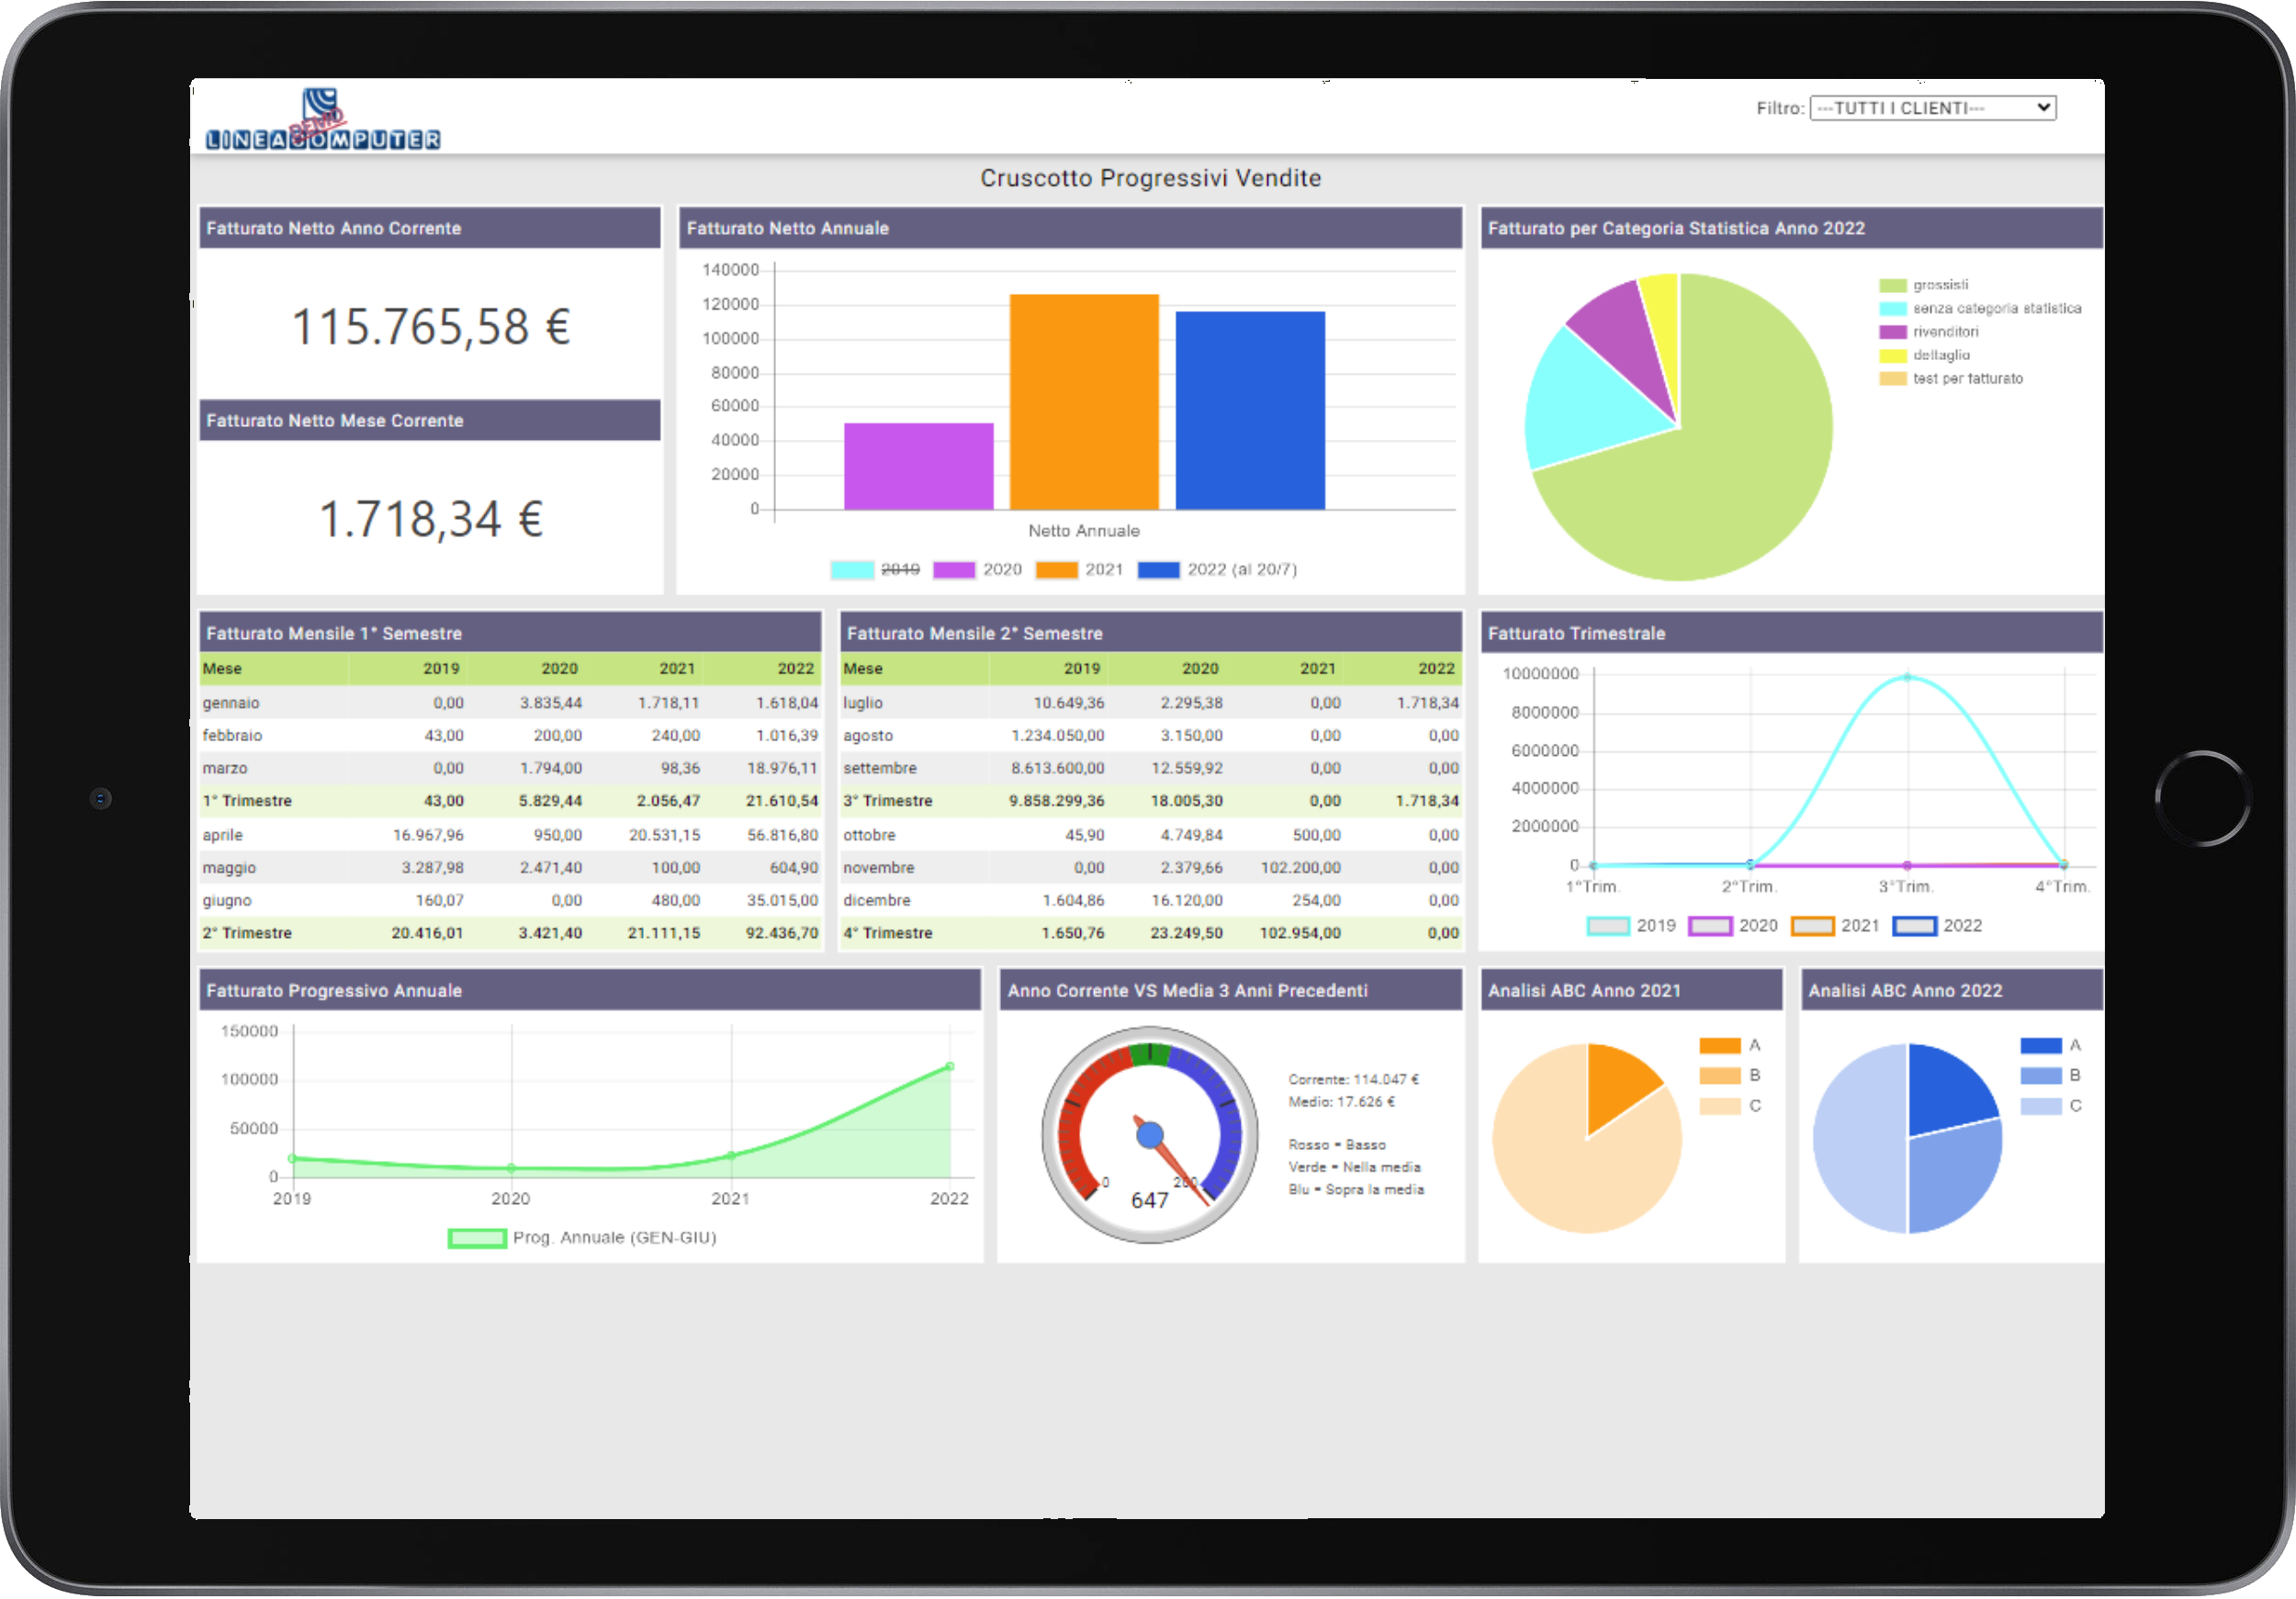Click the Linea Computer logo
This screenshot has width=2296, height=1599.
coord(322,119)
